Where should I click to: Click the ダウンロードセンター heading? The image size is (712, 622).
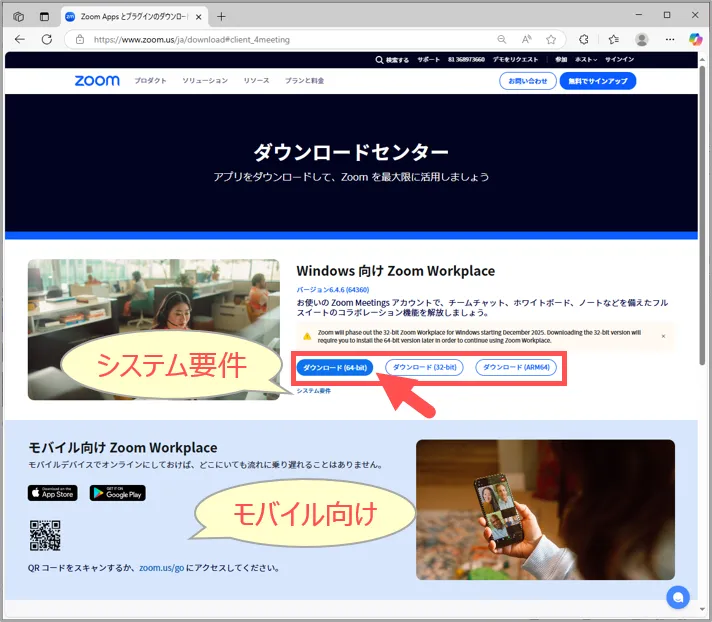(x=351, y=152)
